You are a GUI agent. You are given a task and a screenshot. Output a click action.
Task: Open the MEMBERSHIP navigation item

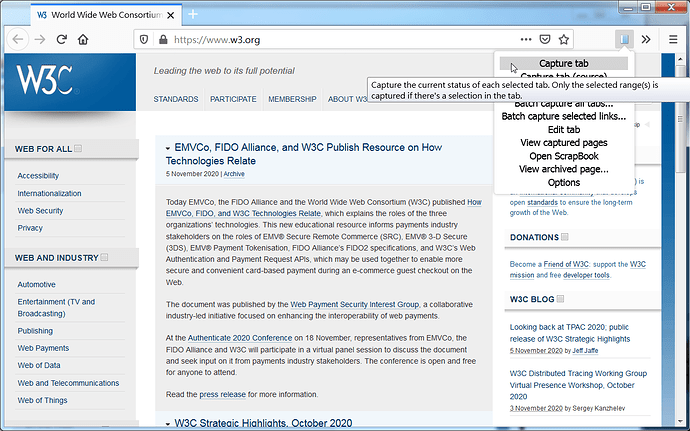tap(292, 99)
